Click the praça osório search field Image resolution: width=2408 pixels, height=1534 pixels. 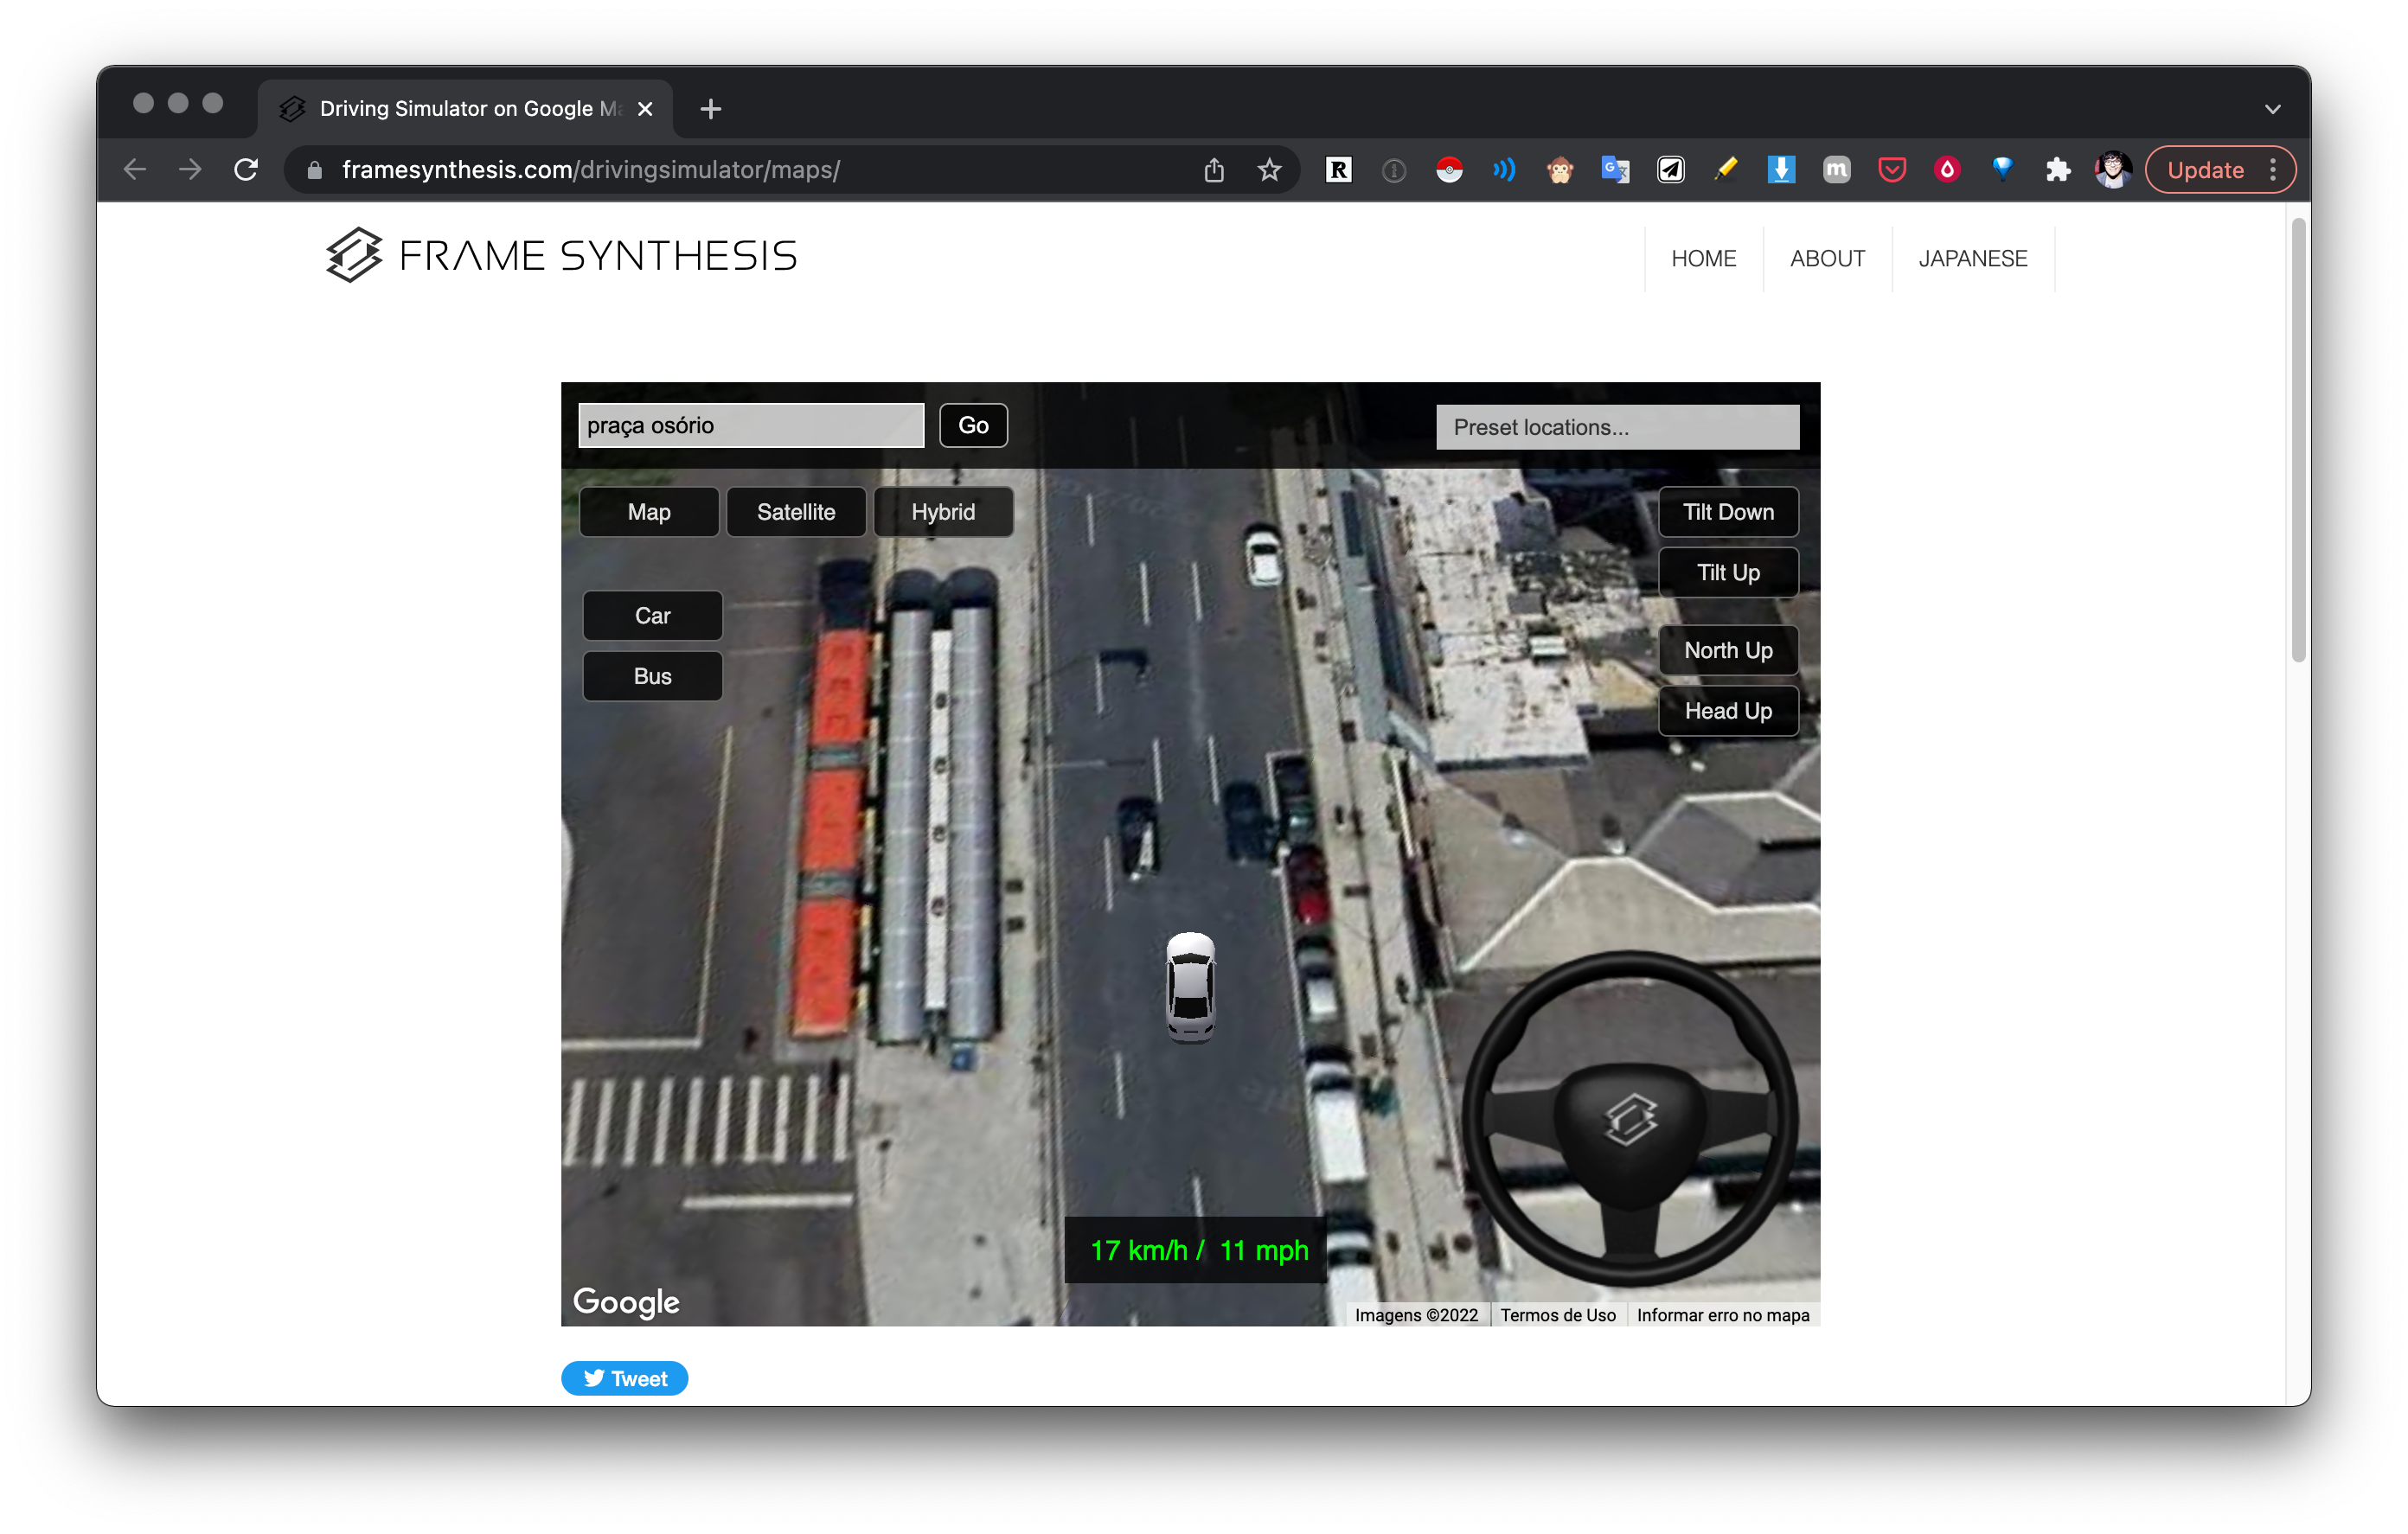750,426
